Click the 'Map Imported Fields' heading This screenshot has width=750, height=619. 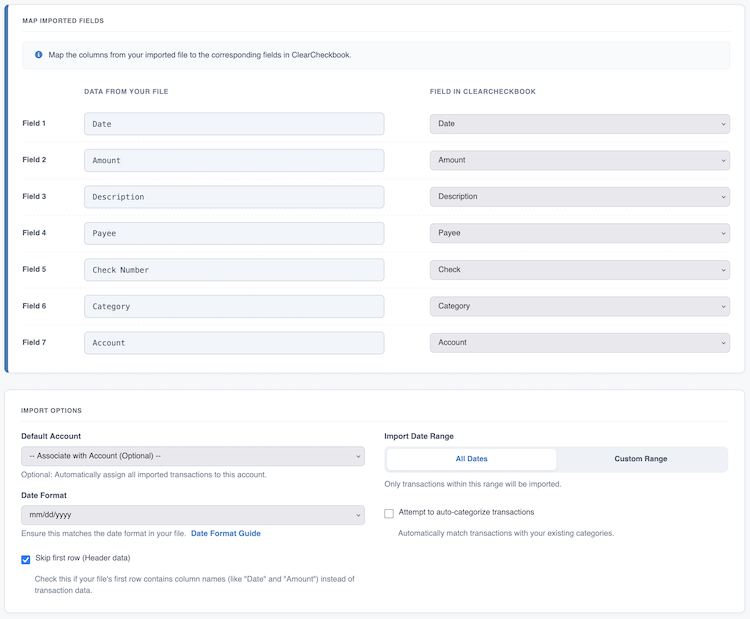[63, 21]
